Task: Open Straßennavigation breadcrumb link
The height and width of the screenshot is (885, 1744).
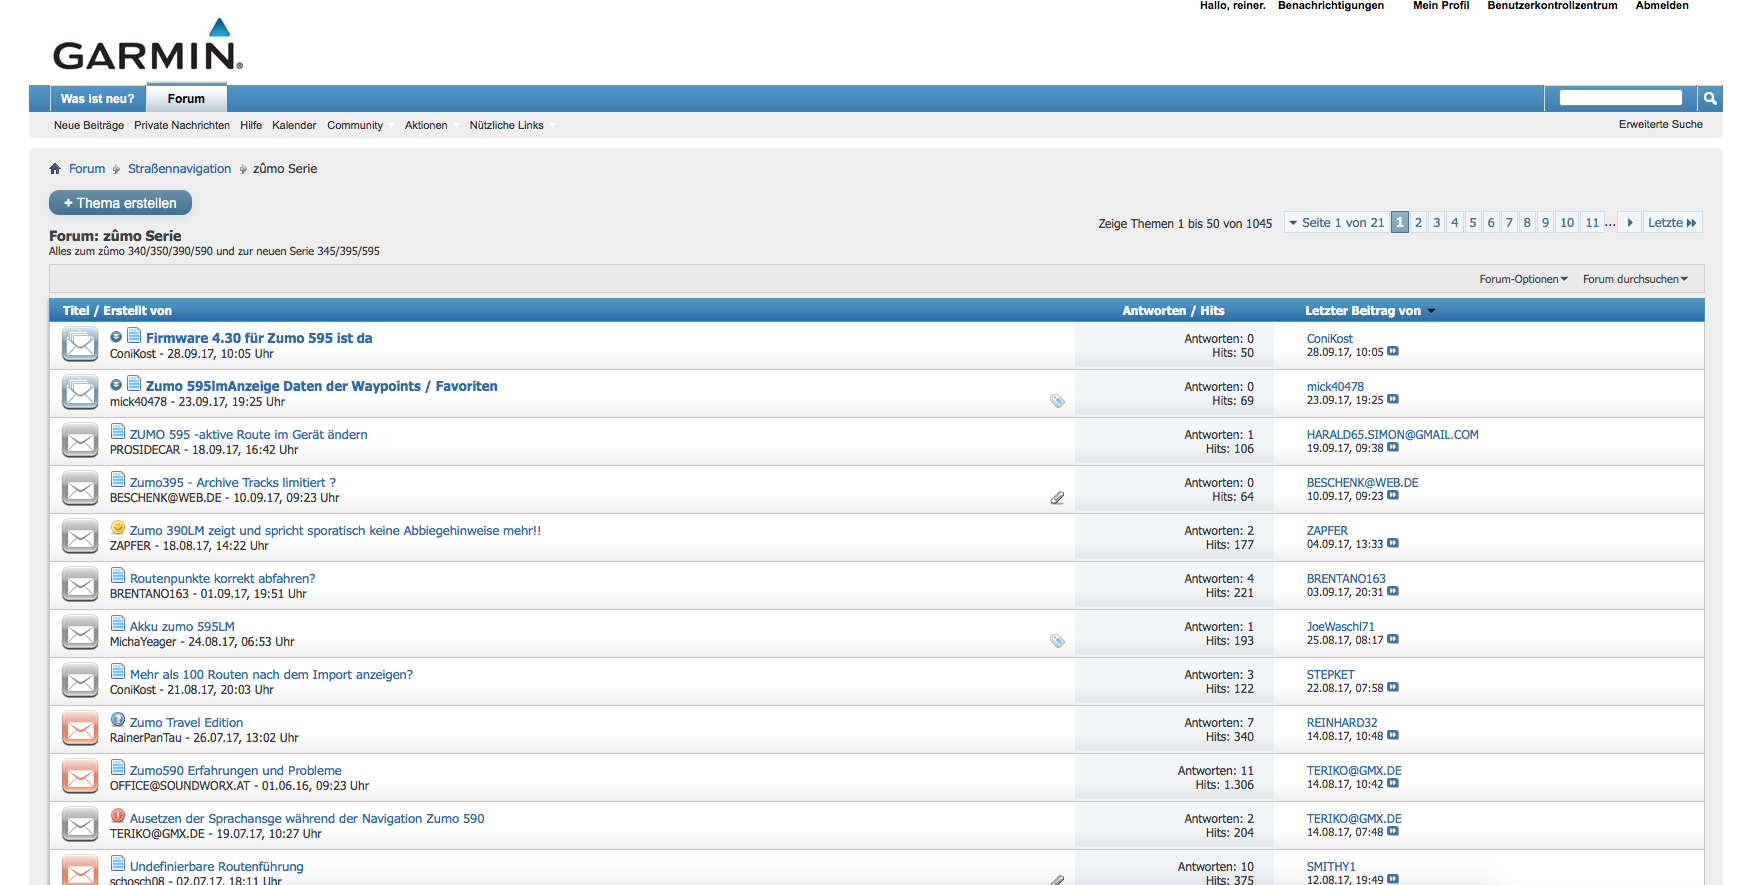Action: click(179, 169)
